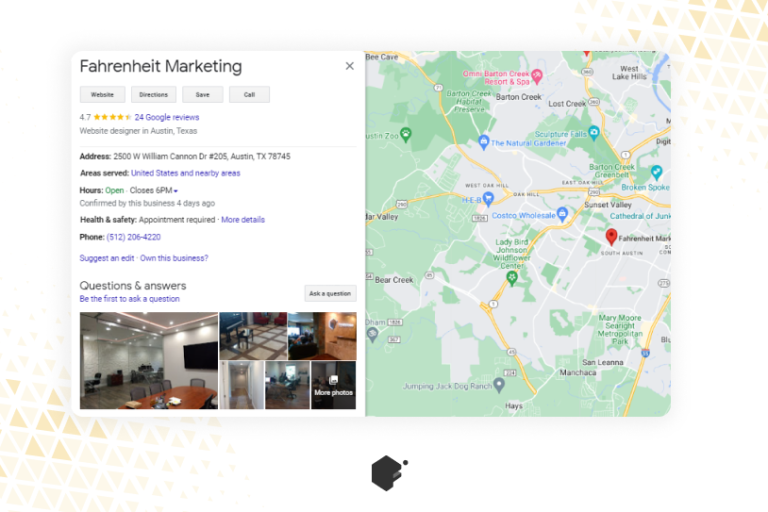This screenshot has width=768, height=512.
Task: Open the office desks photo thumbnail
Action: pyautogui.click(x=288, y=385)
